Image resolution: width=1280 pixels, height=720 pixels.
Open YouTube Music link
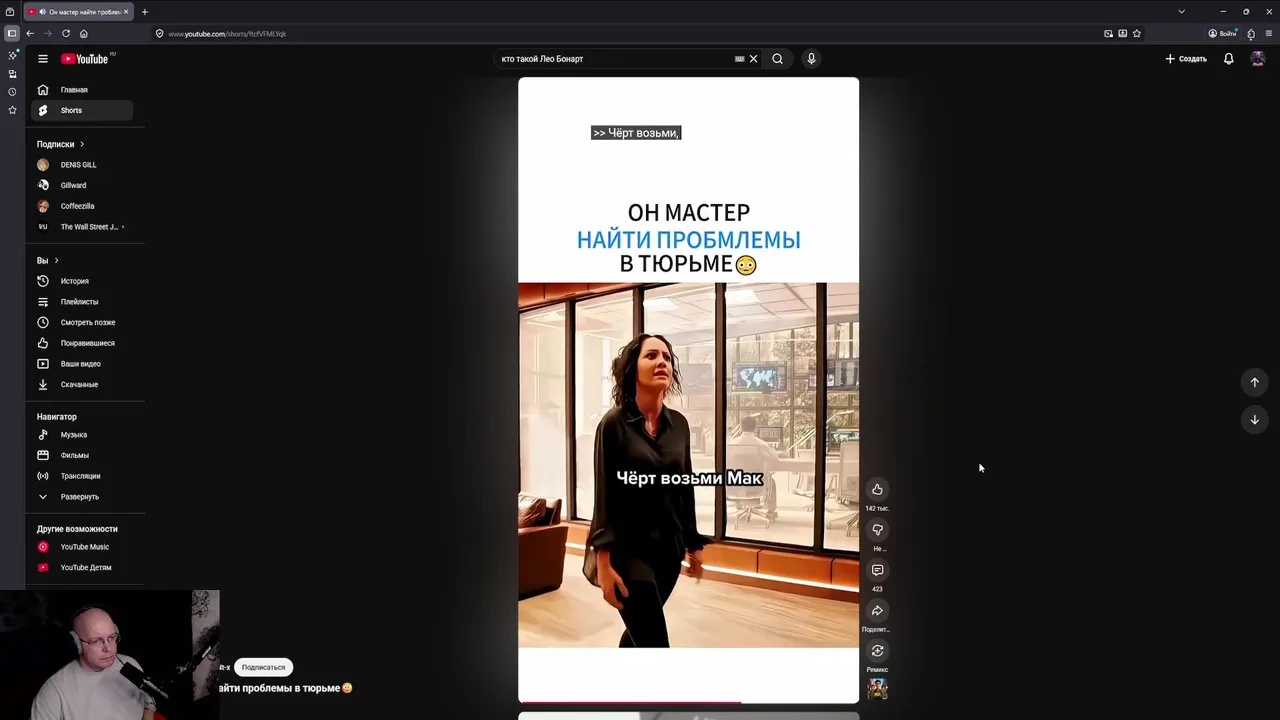84,547
